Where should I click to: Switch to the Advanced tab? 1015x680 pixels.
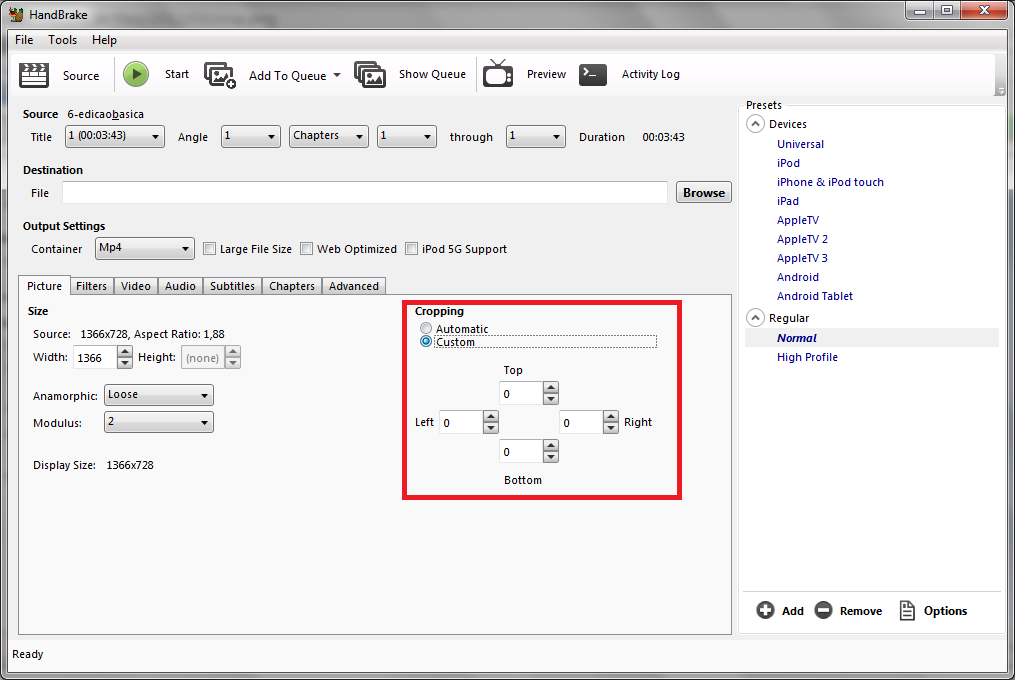click(353, 286)
